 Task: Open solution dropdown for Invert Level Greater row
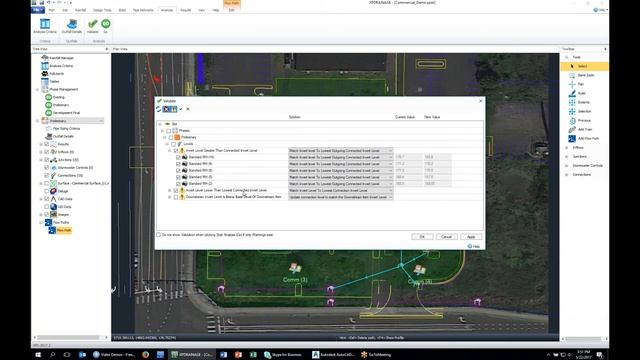[390, 151]
